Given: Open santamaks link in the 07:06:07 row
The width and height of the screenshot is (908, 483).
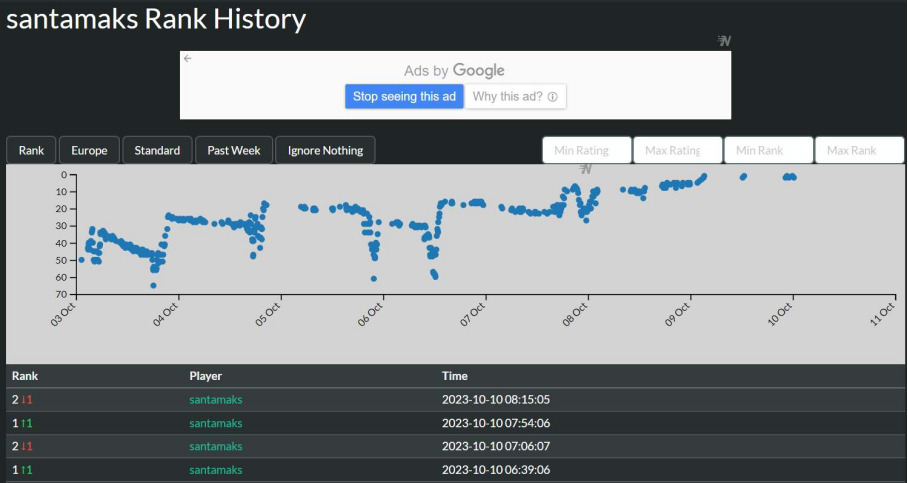Looking at the screenshot, I should (x=216, y=446).
